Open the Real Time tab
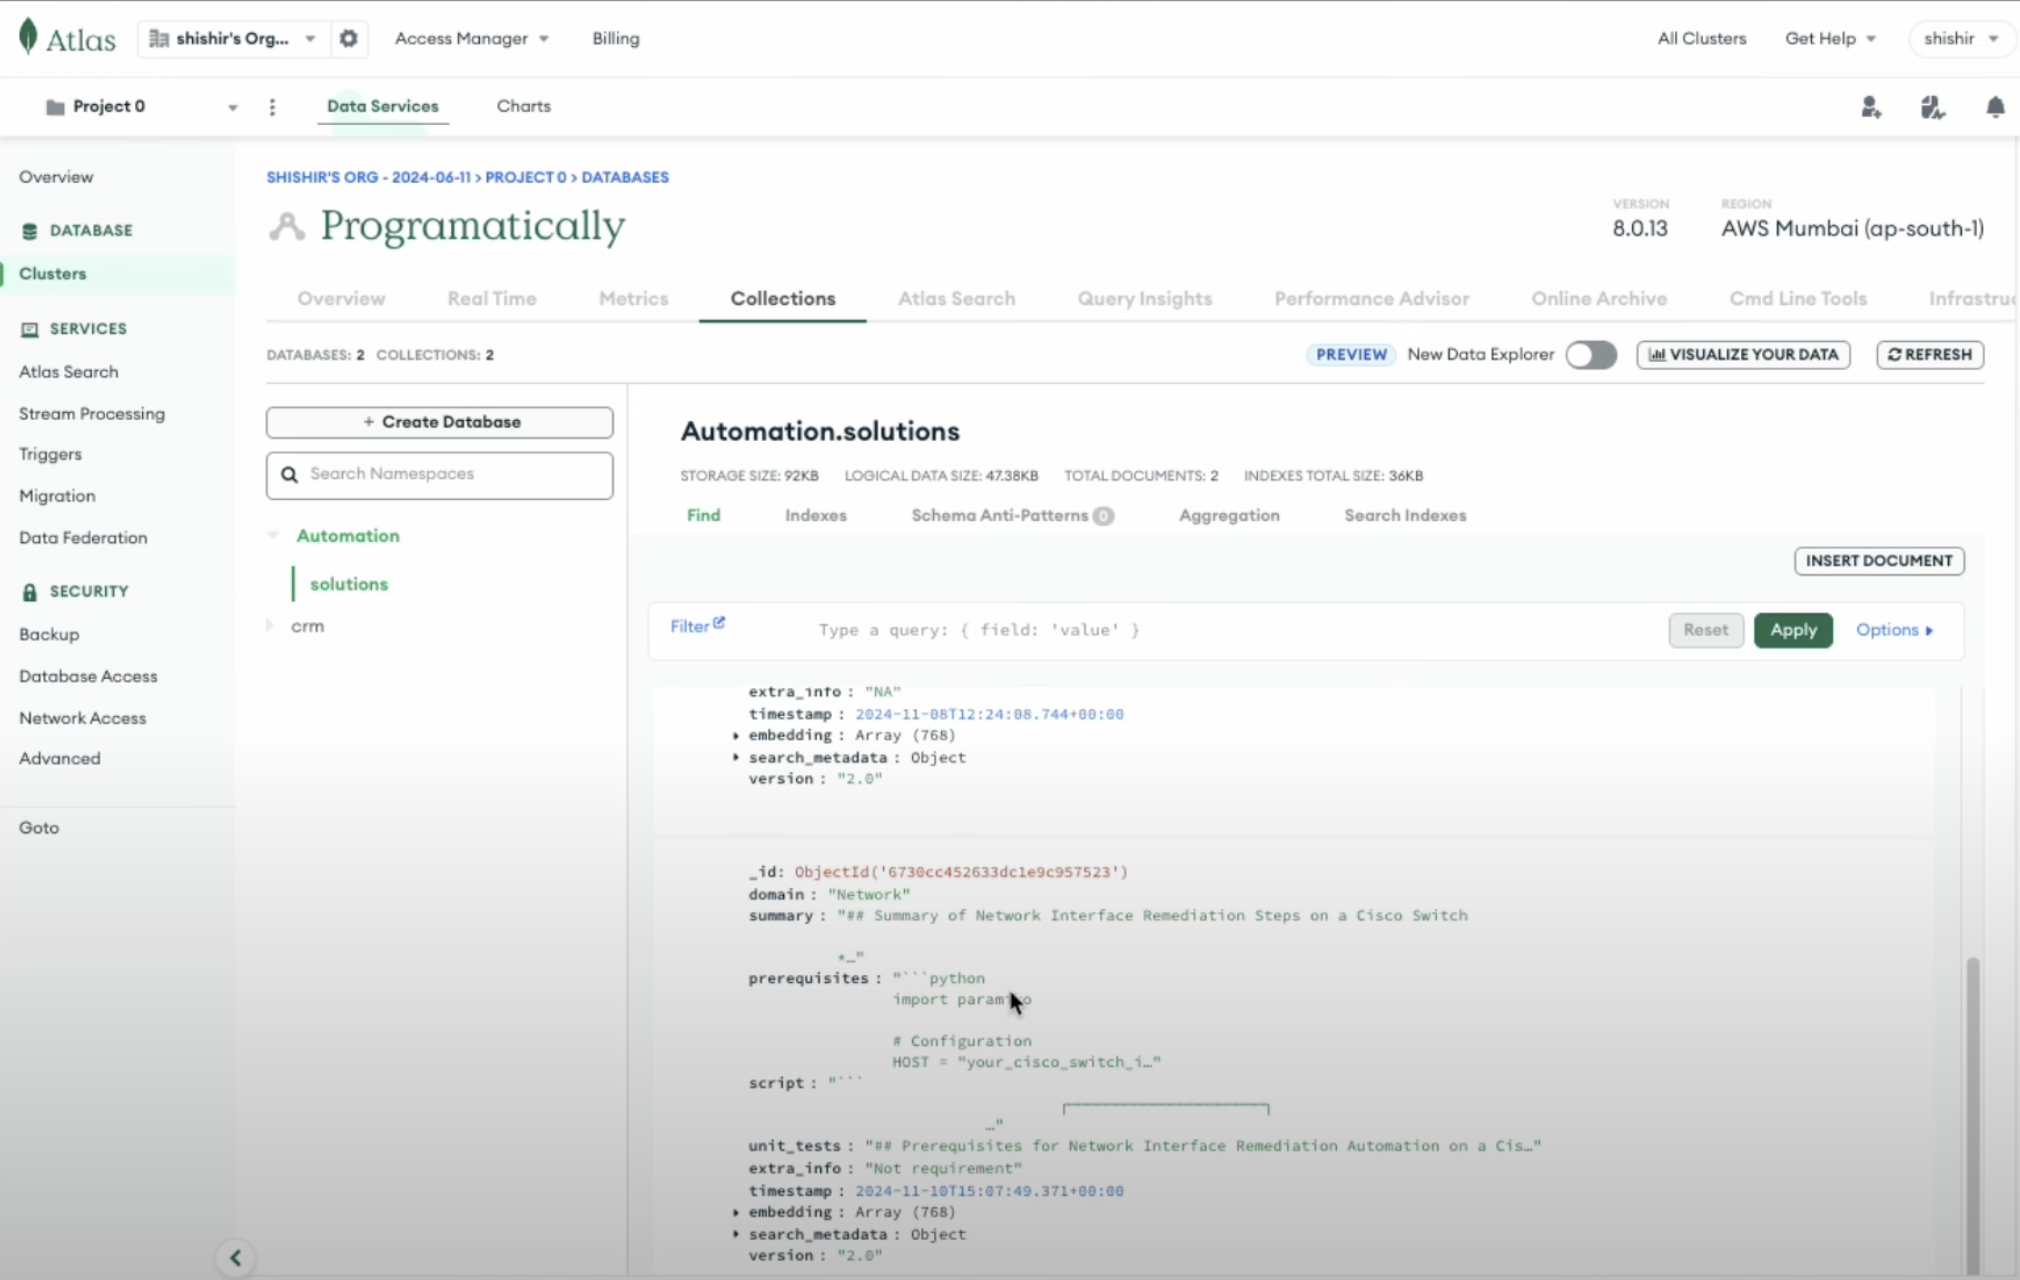Image resolution: width=2020 pixels, height=1280 pixels. [x=491, y=299]
